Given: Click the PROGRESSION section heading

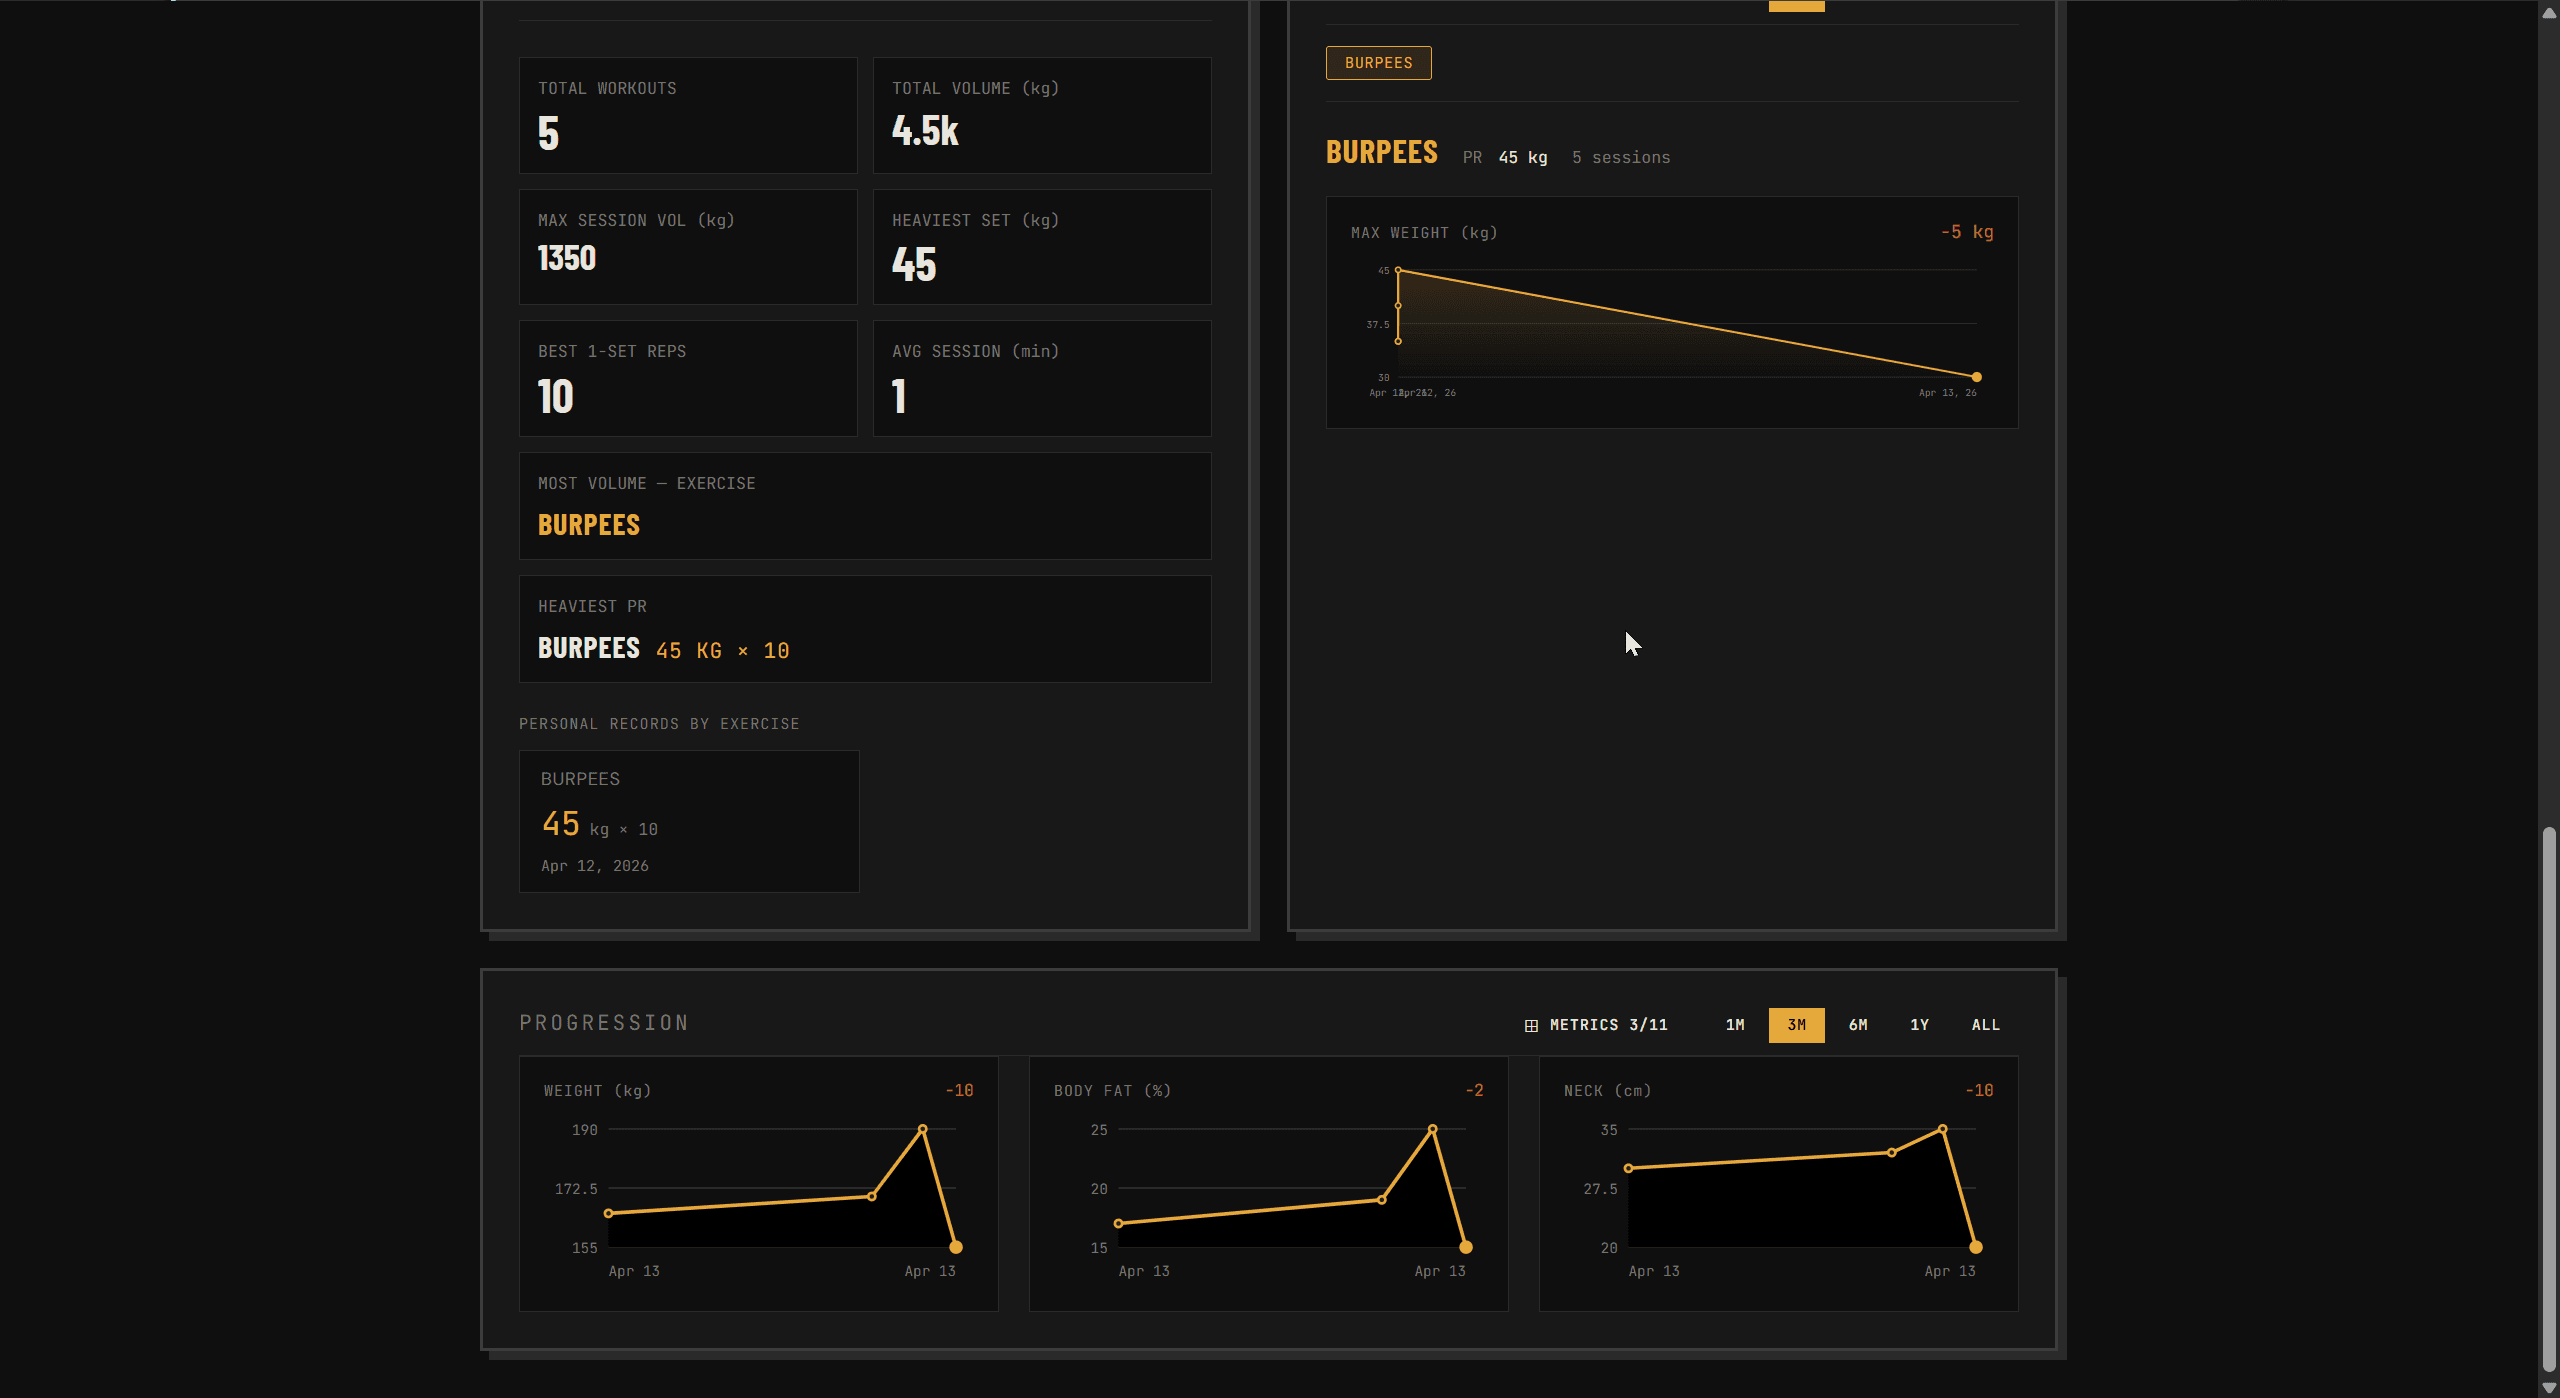Looking at the screenshot, I should [x=604, y=1023].
